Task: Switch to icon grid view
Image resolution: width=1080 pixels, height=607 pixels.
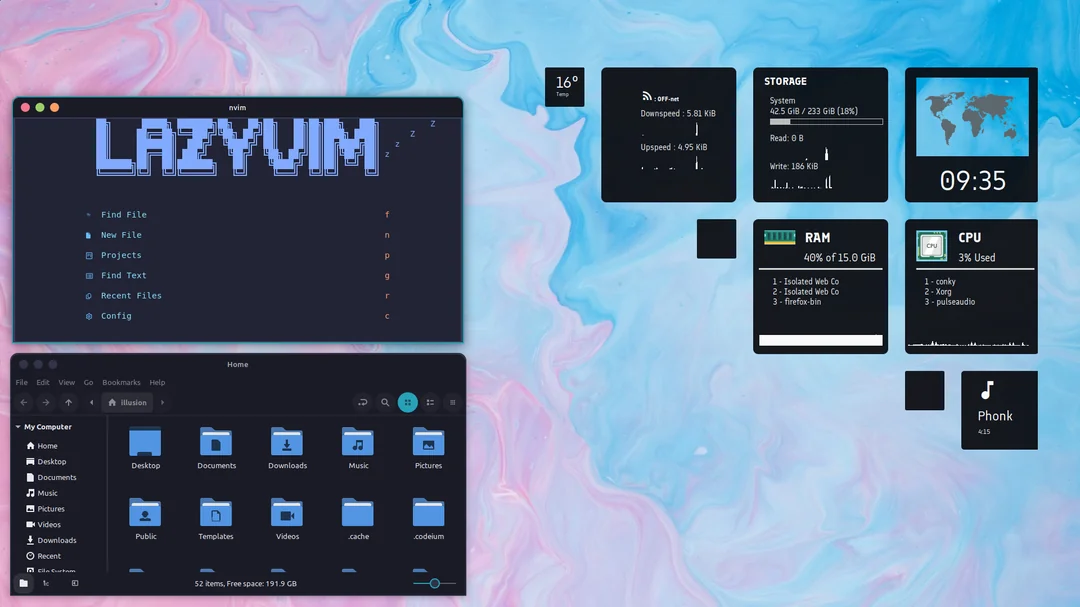Action: (408, 402)
